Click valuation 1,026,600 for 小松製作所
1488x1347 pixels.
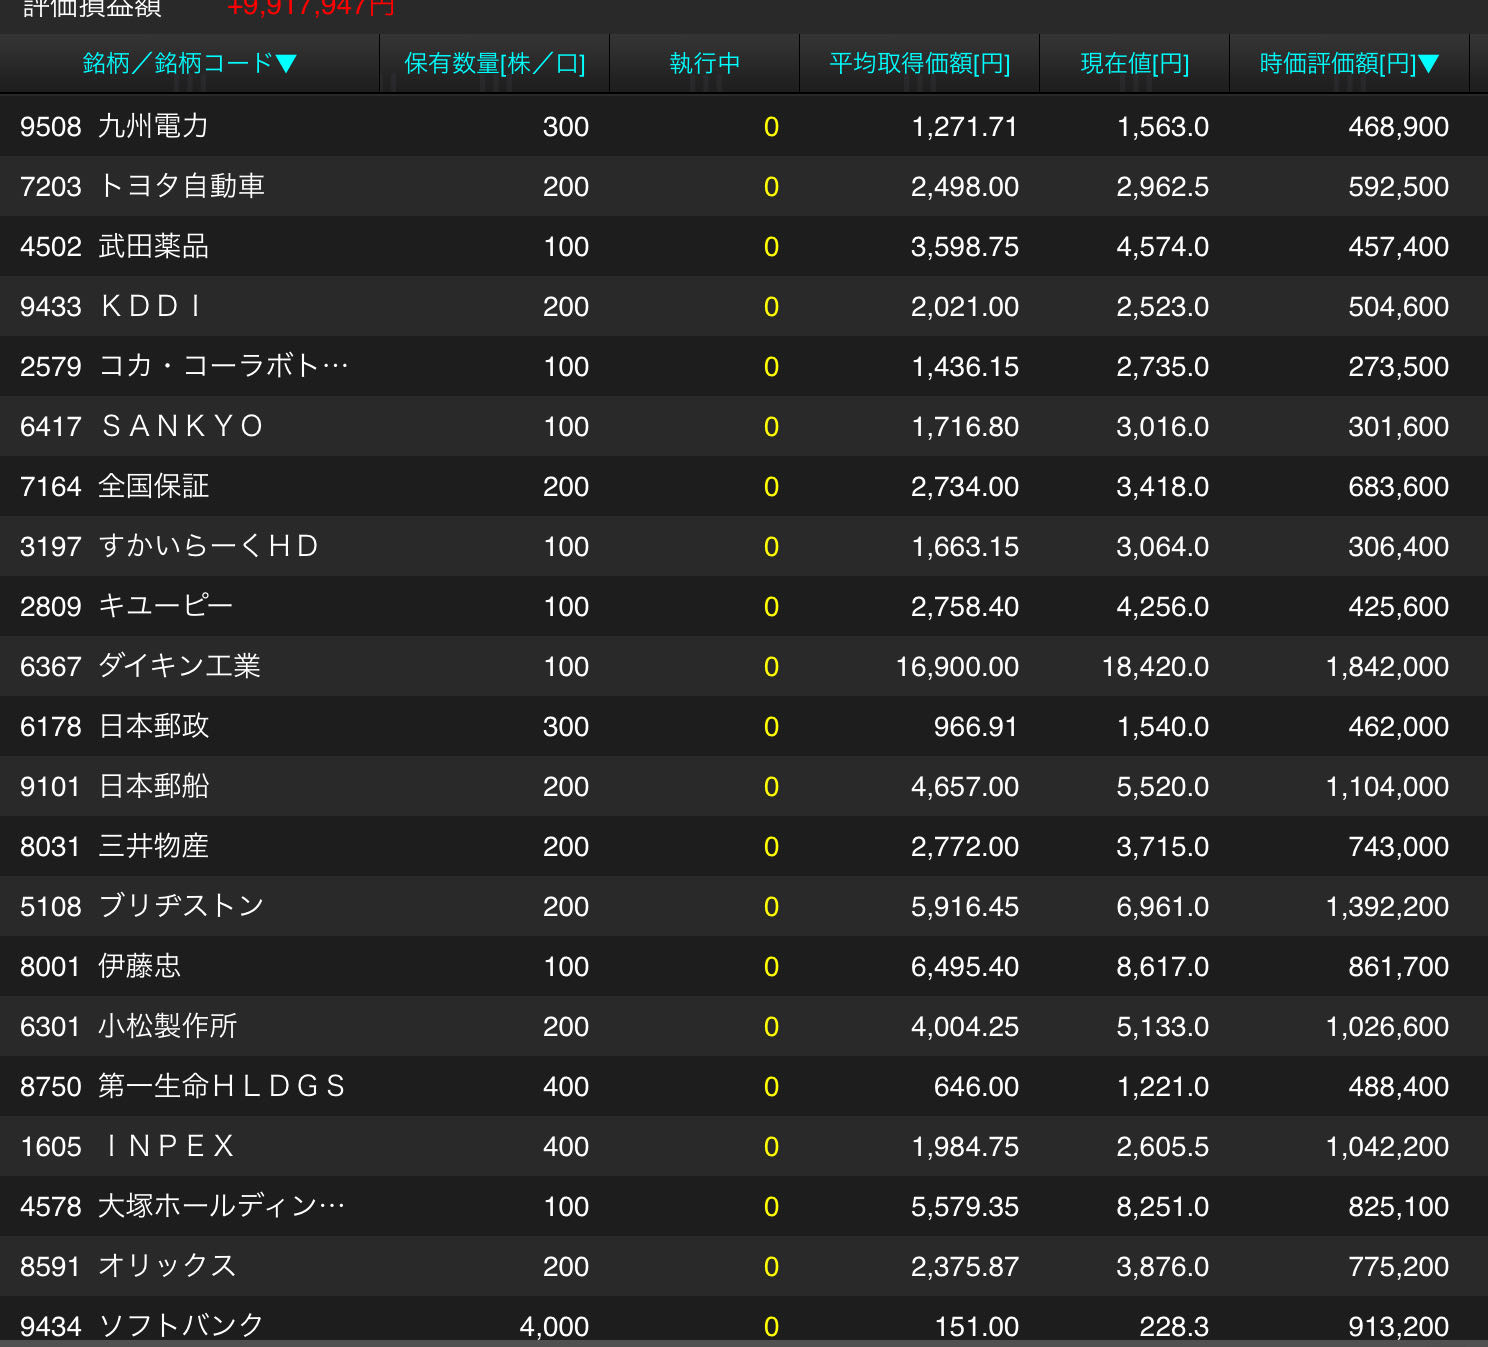click(x=1386, y=1027)
